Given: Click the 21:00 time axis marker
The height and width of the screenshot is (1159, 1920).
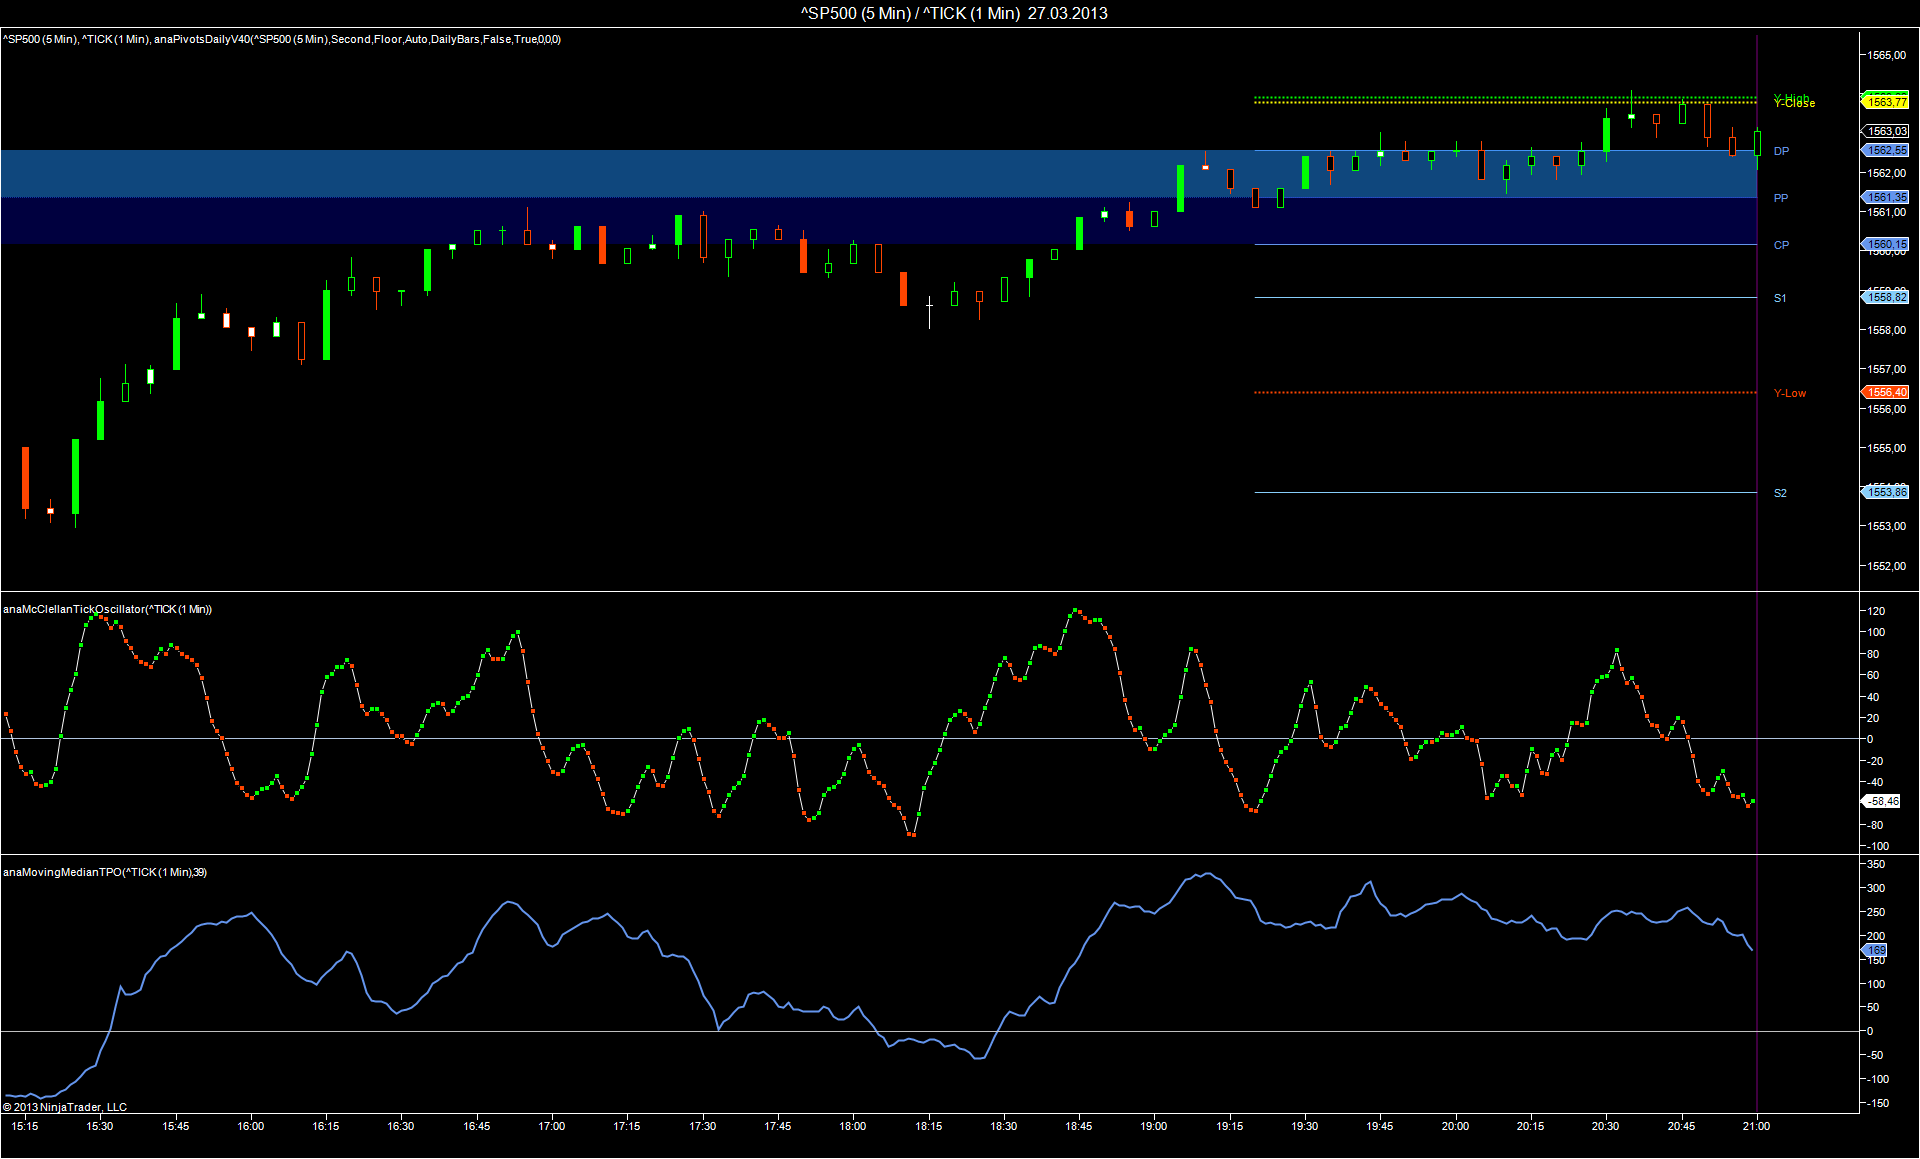Looking at the screenshot, I should (x=1756, y=1126).
